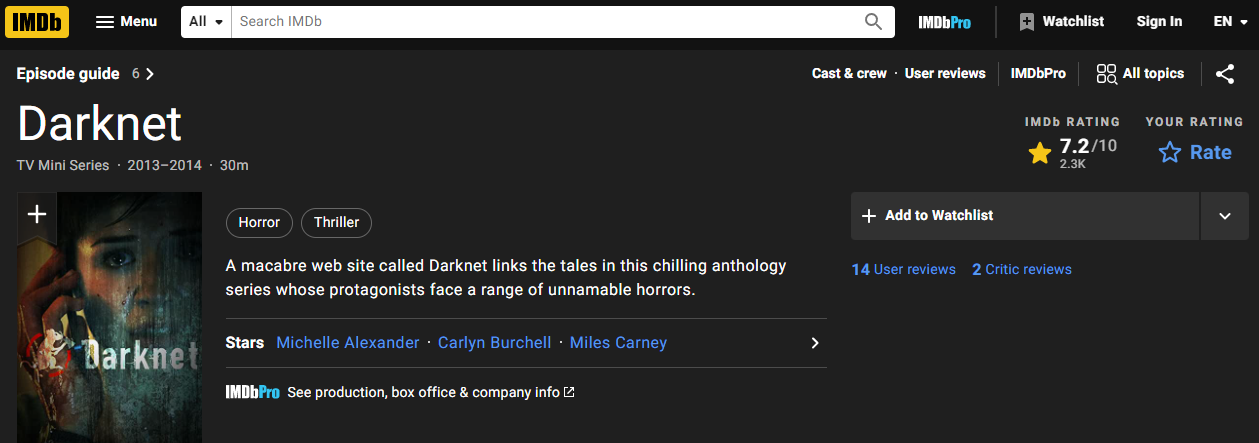The height and width of the screenshot is (443, 1259).
Task: Click the blue Rate star
Action: [x=1169, y=152]
